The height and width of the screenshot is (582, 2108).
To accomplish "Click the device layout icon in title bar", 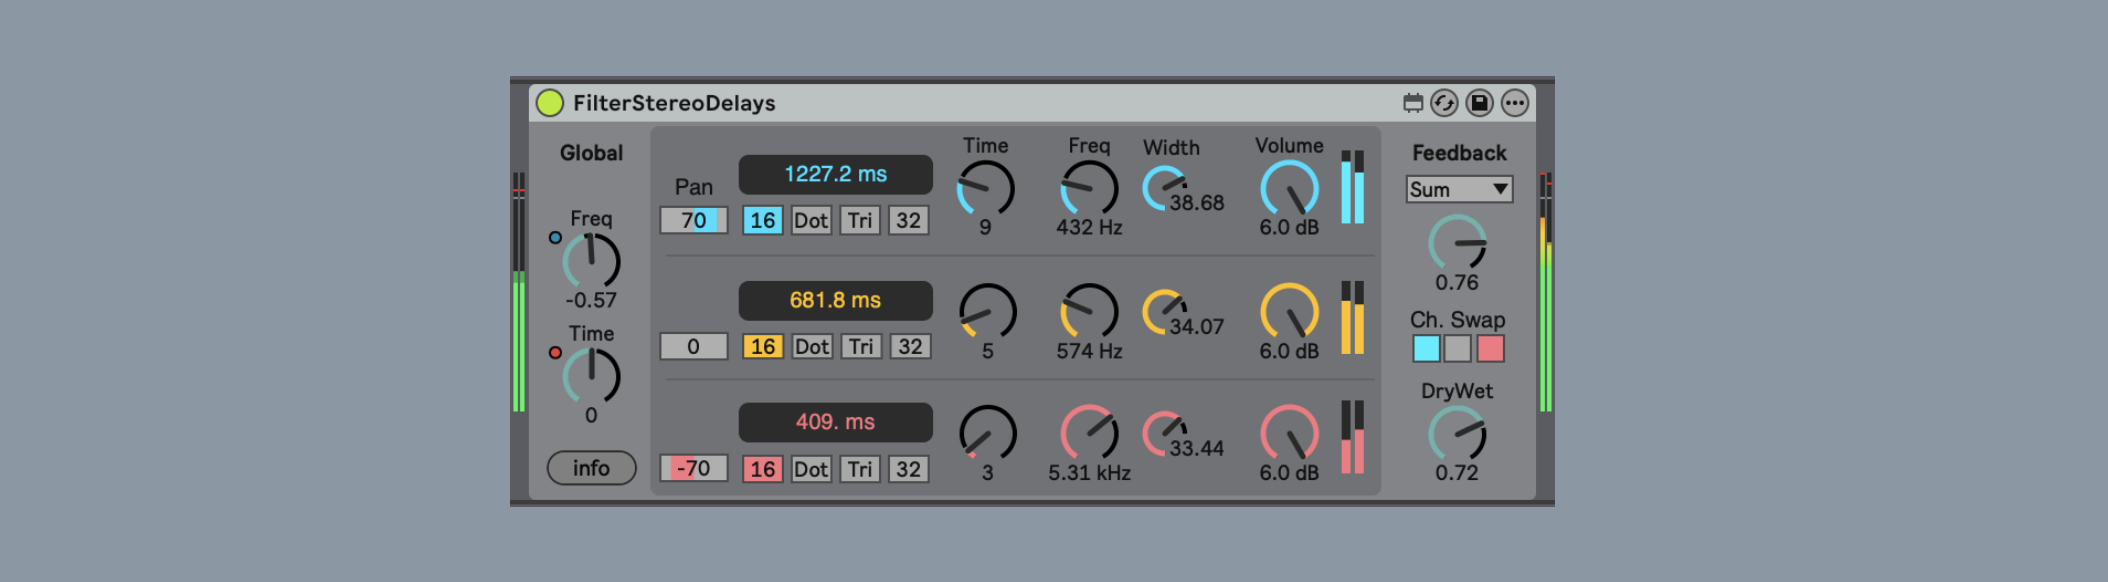I will [1412, 103].
